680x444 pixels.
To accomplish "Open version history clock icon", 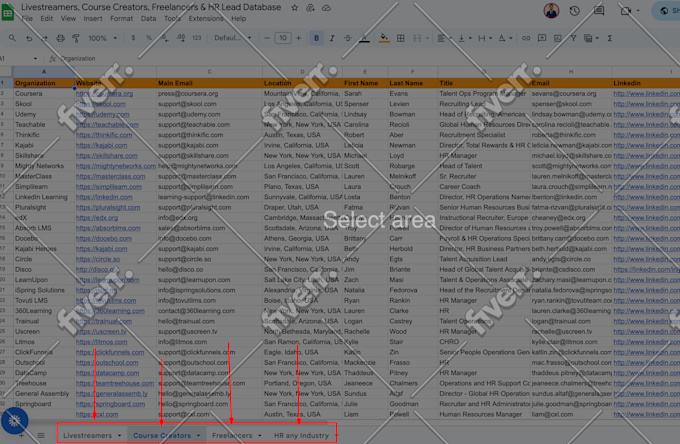I will pos(575,11).
